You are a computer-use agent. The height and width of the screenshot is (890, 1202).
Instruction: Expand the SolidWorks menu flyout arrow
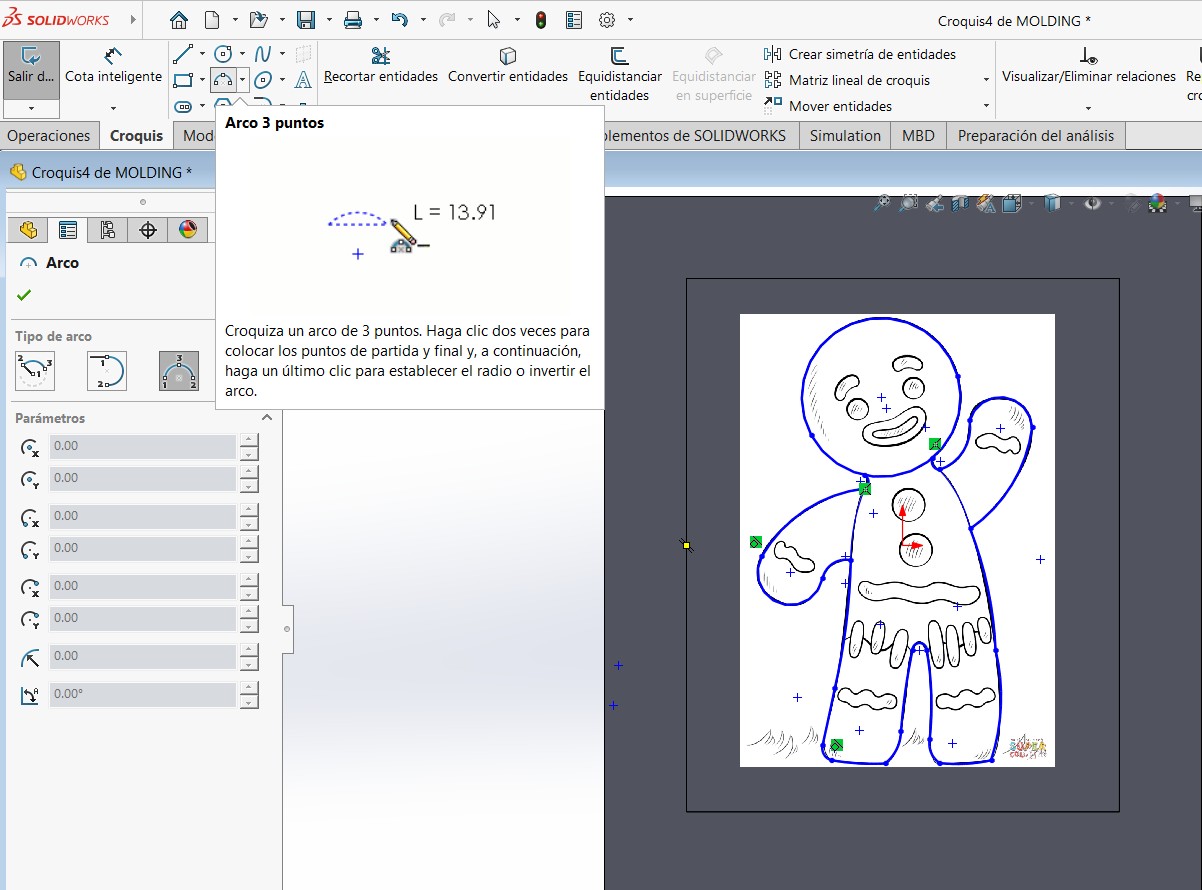click(x=133, y=20)
